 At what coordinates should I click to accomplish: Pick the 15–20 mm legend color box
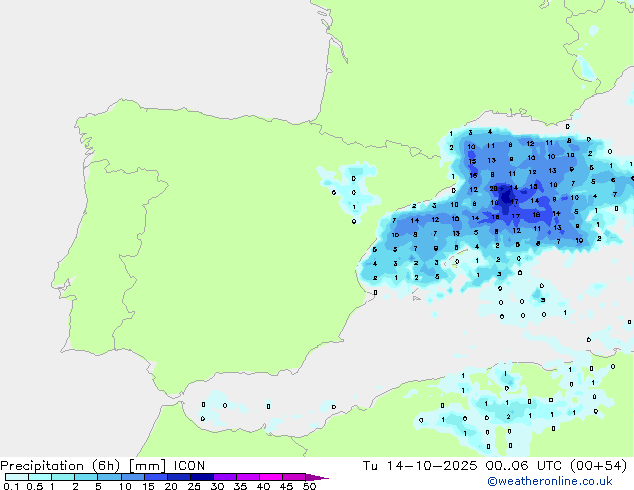coord(155,477)
